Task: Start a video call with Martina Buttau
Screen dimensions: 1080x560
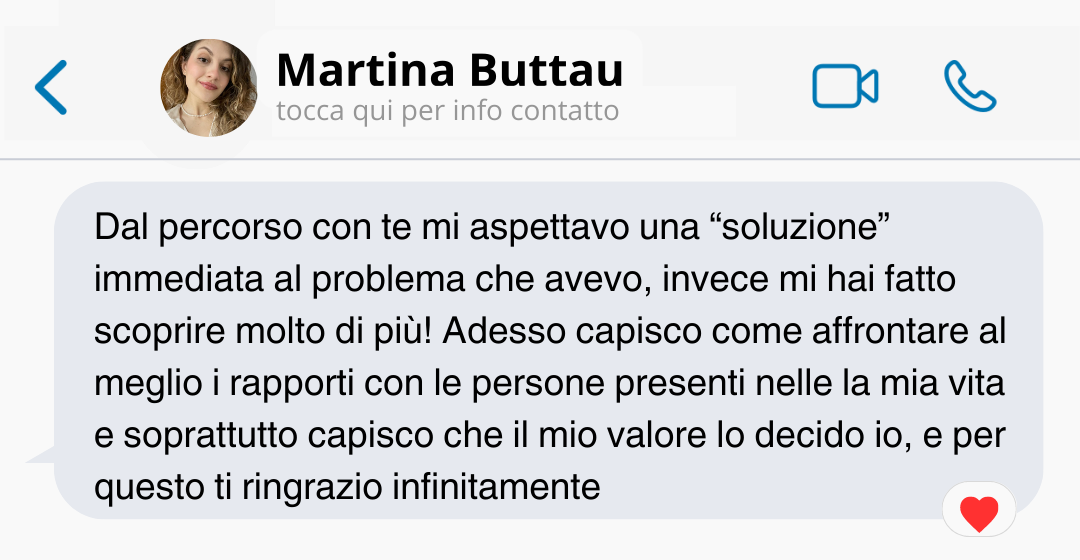Action: [845, 86]
